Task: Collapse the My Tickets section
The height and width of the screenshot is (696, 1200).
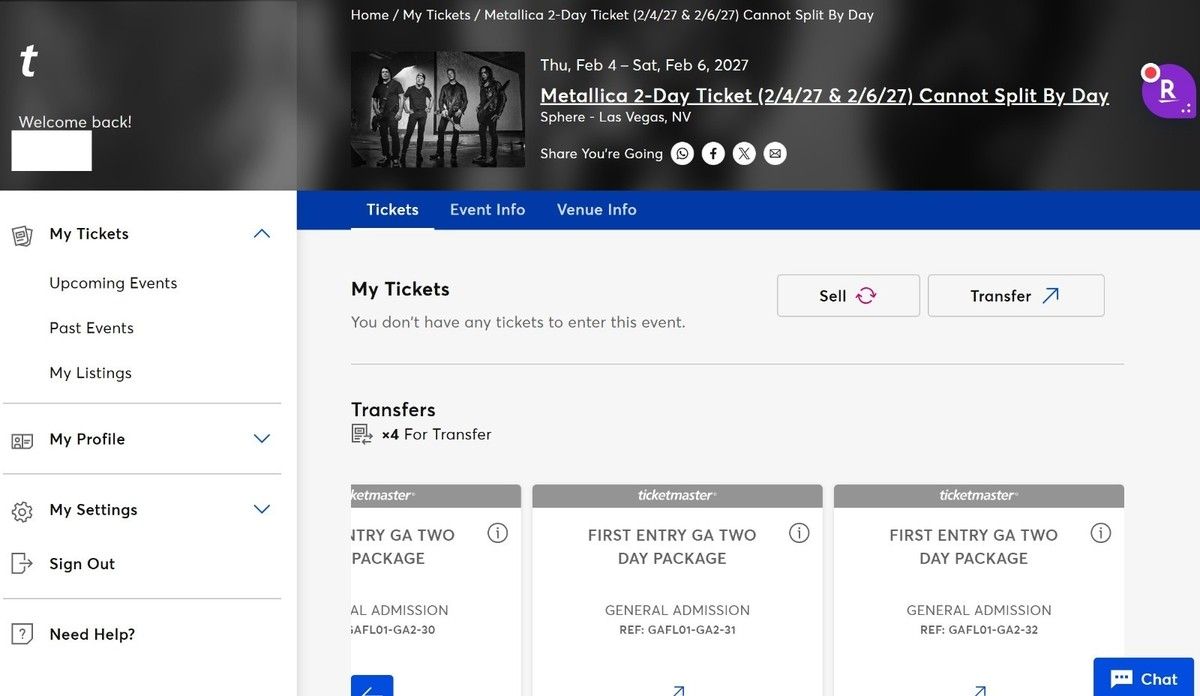Action: point(262,234)
